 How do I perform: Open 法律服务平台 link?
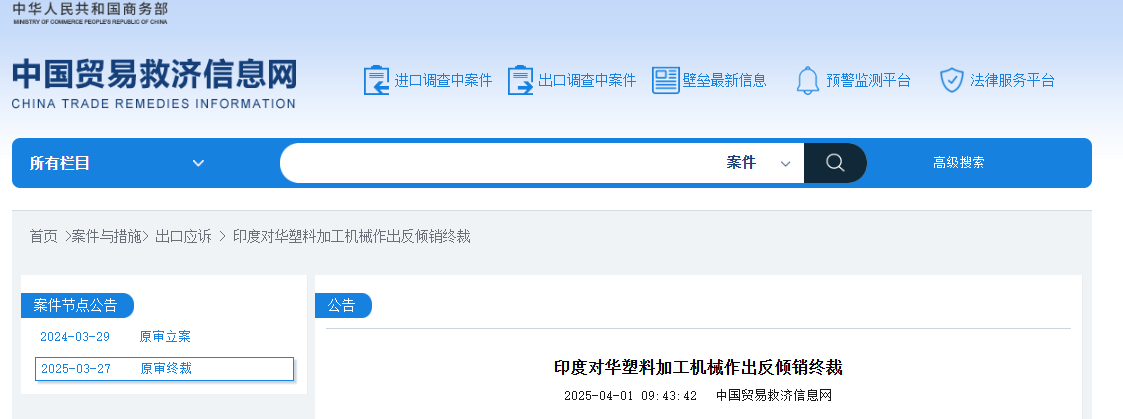point(1012,80)
